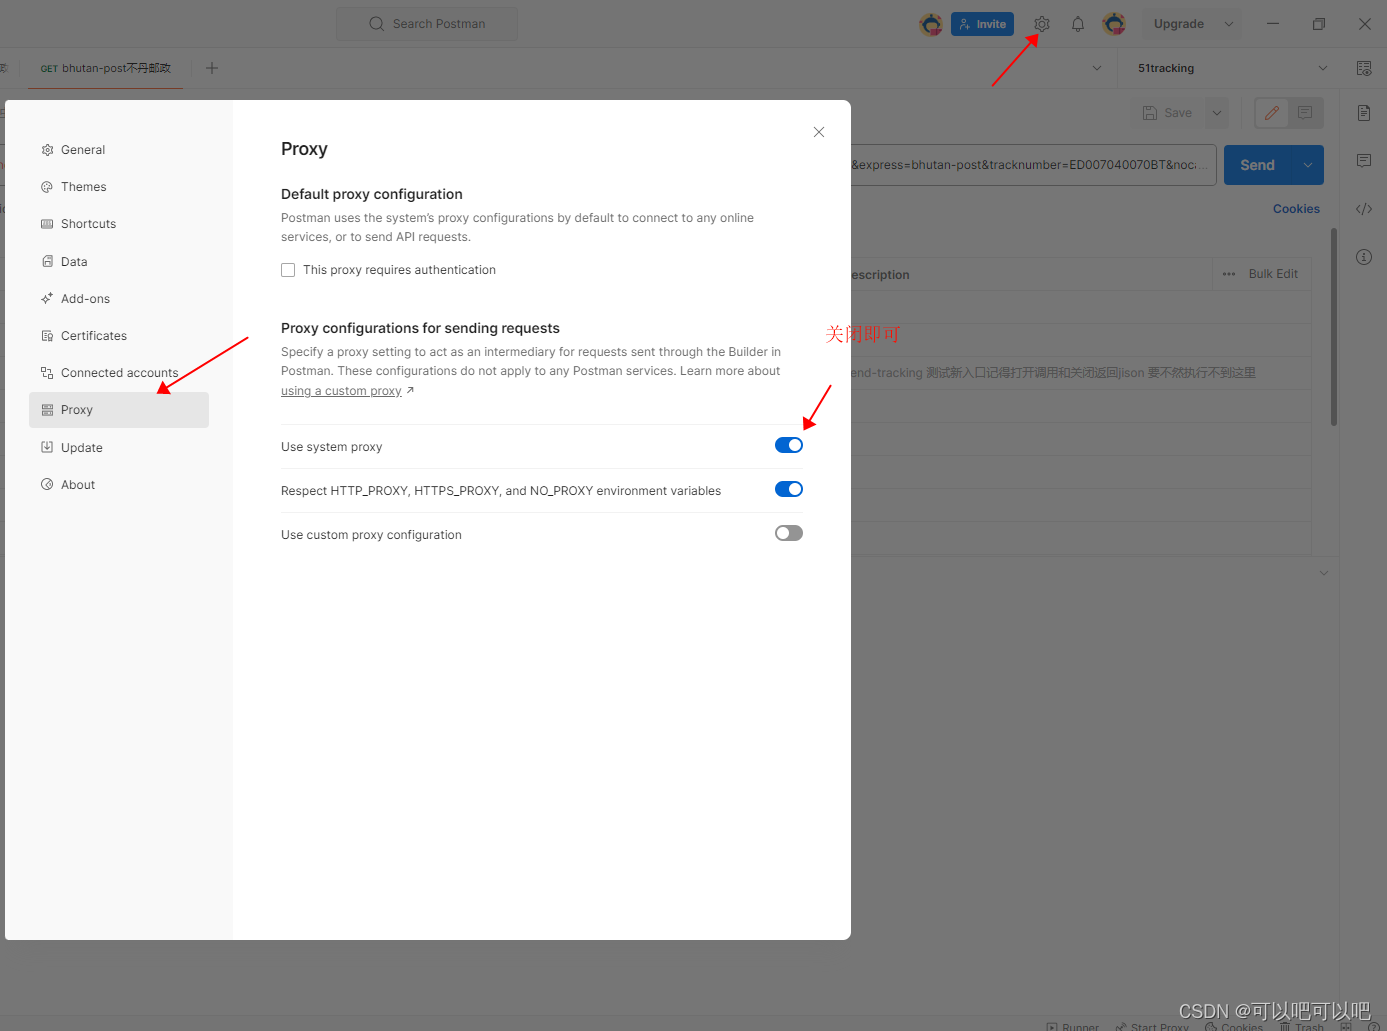
Task: Collapse the response pane chevron
Action: [x=1324, y=573]
